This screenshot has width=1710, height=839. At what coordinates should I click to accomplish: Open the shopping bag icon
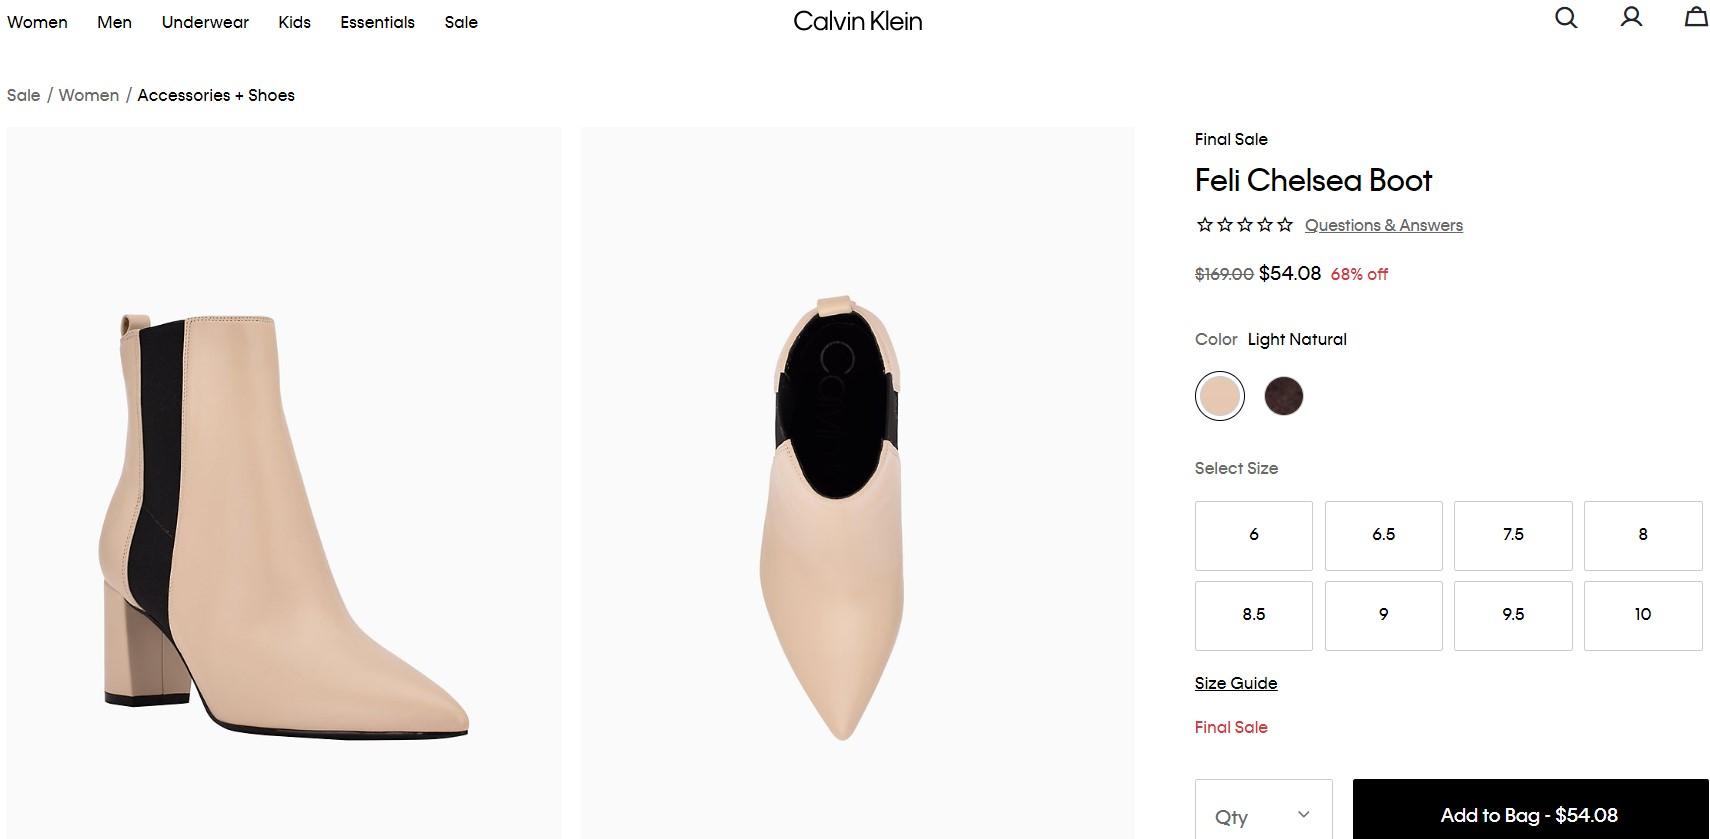click(1695, 17)
